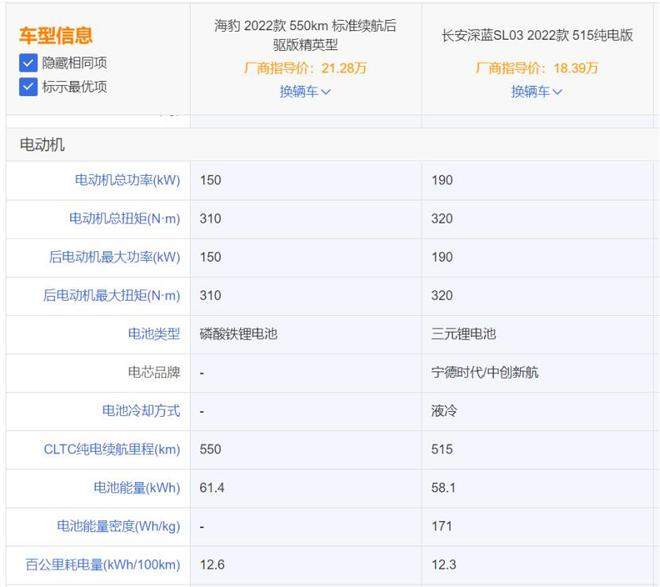Select 320 in 后电动机最大扭矩 row
Image resolution: width=660 pixels, height=587 pixels.
(442, 296)
